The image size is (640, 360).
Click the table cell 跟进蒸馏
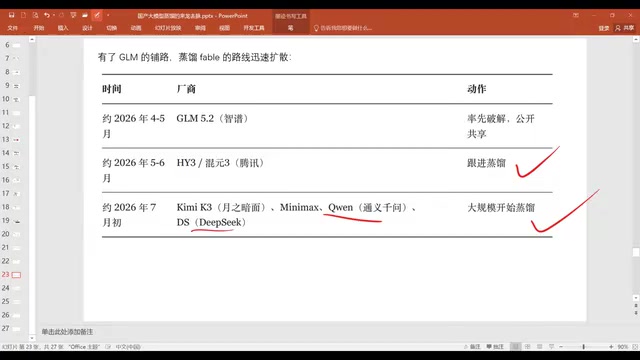click(486, 163)
